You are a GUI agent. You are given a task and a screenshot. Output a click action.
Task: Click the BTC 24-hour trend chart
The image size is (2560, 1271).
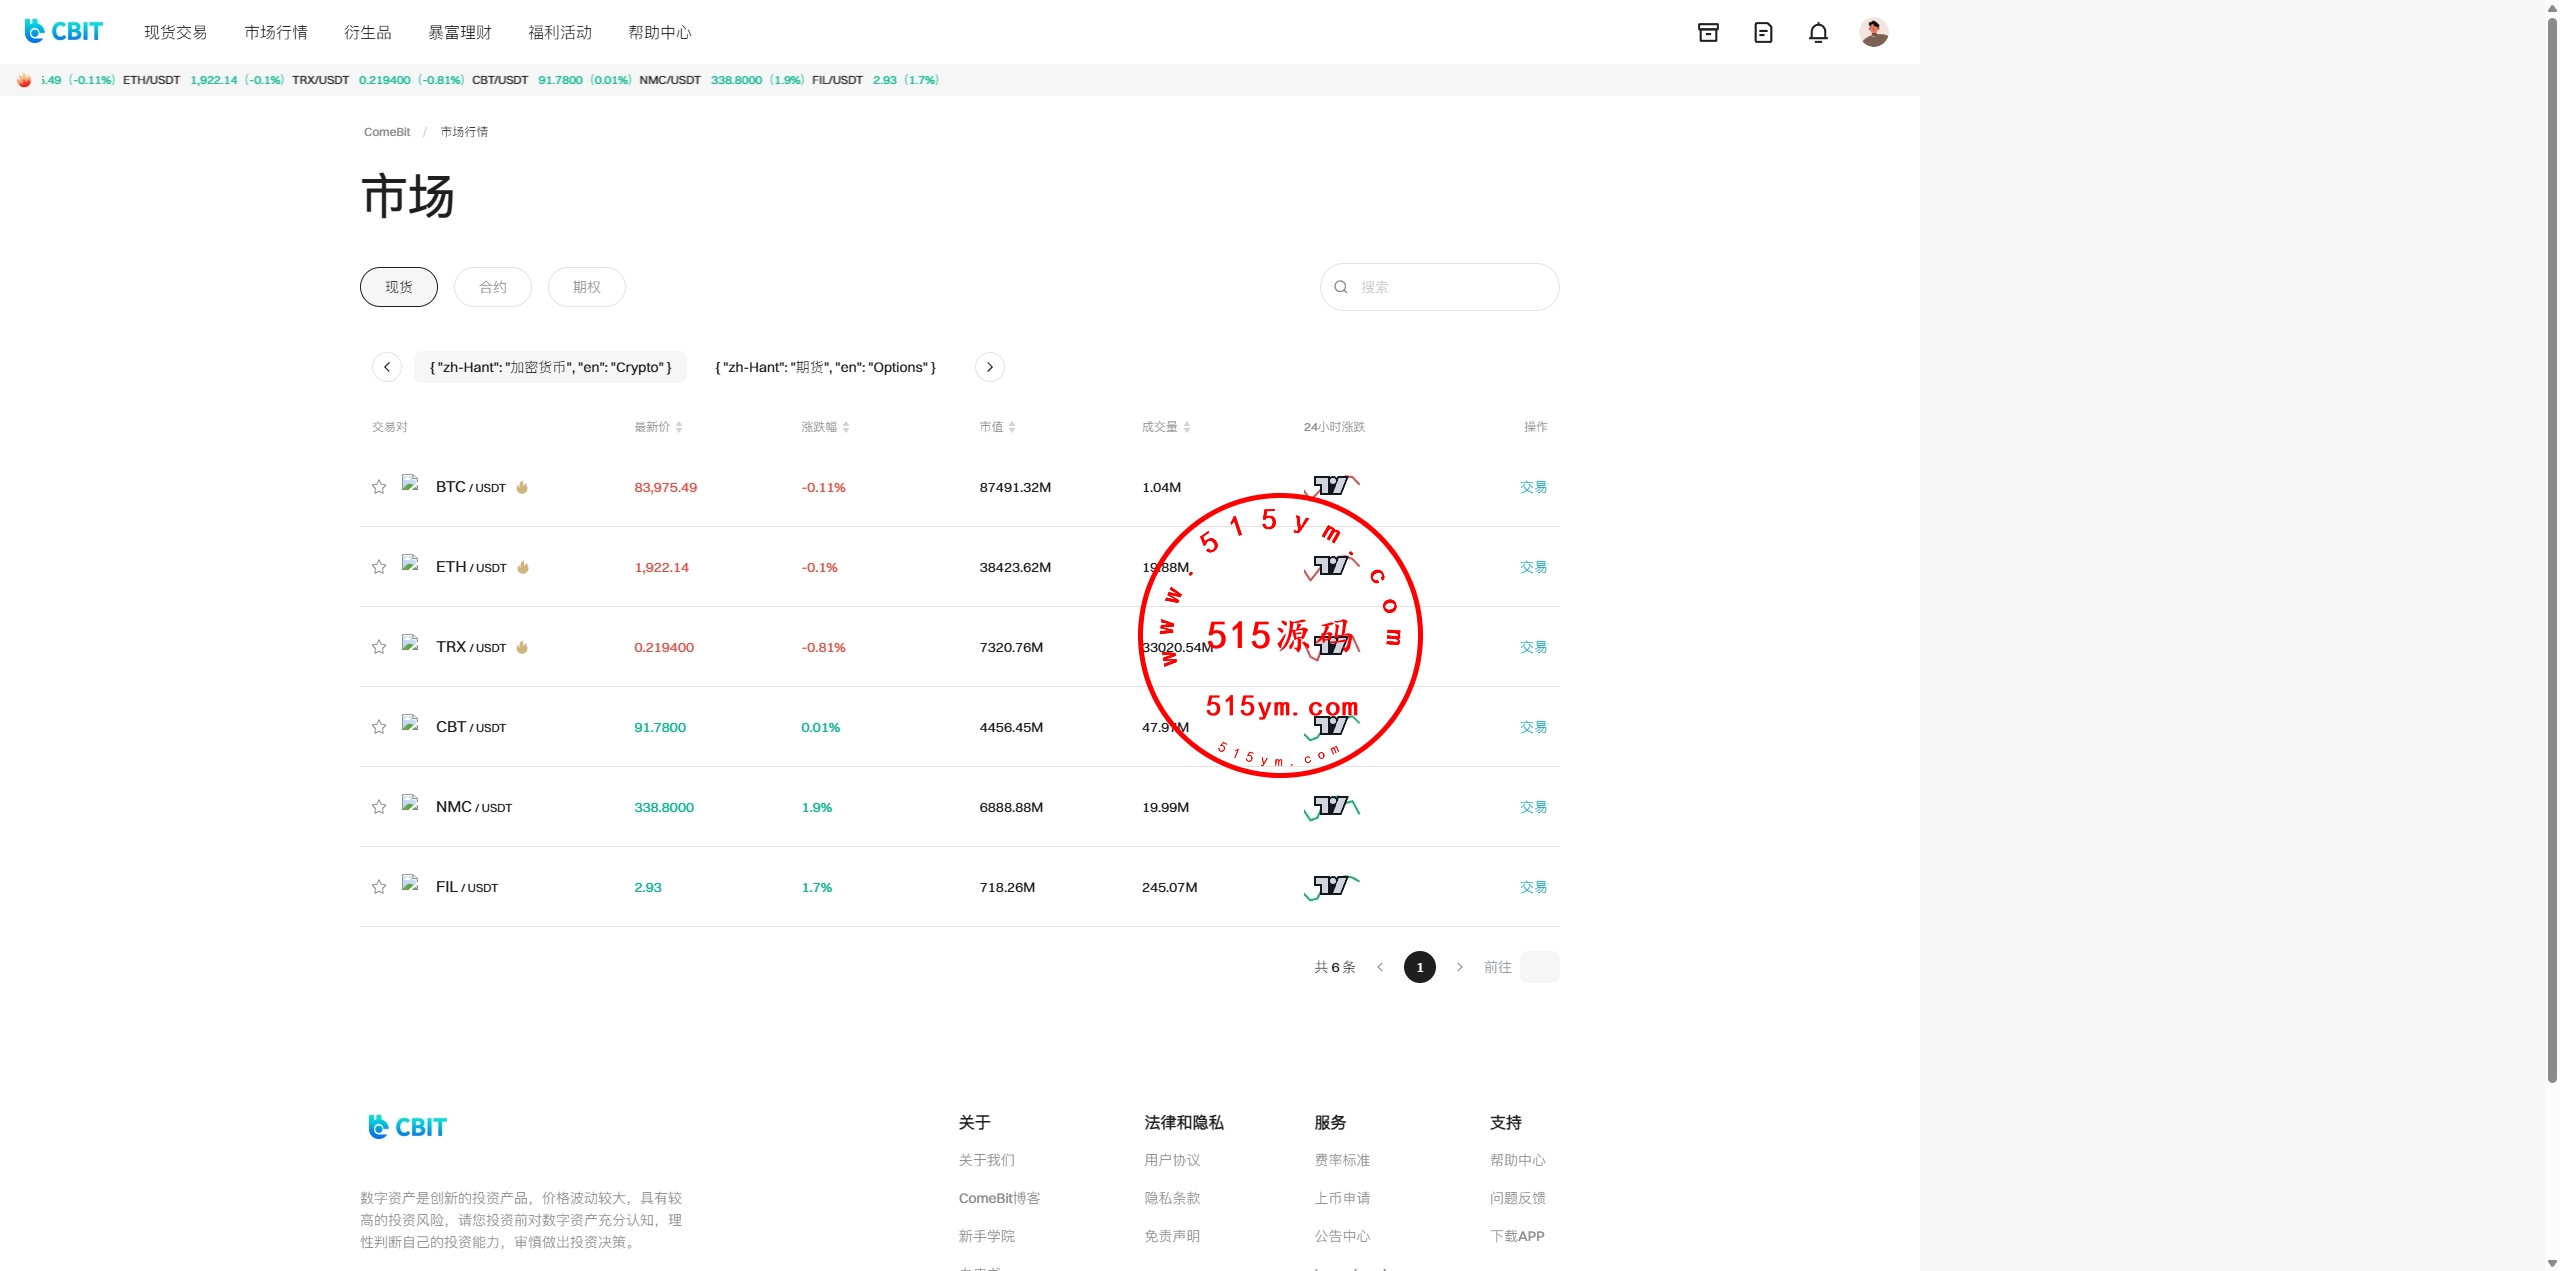click(x=1332, y=487)
